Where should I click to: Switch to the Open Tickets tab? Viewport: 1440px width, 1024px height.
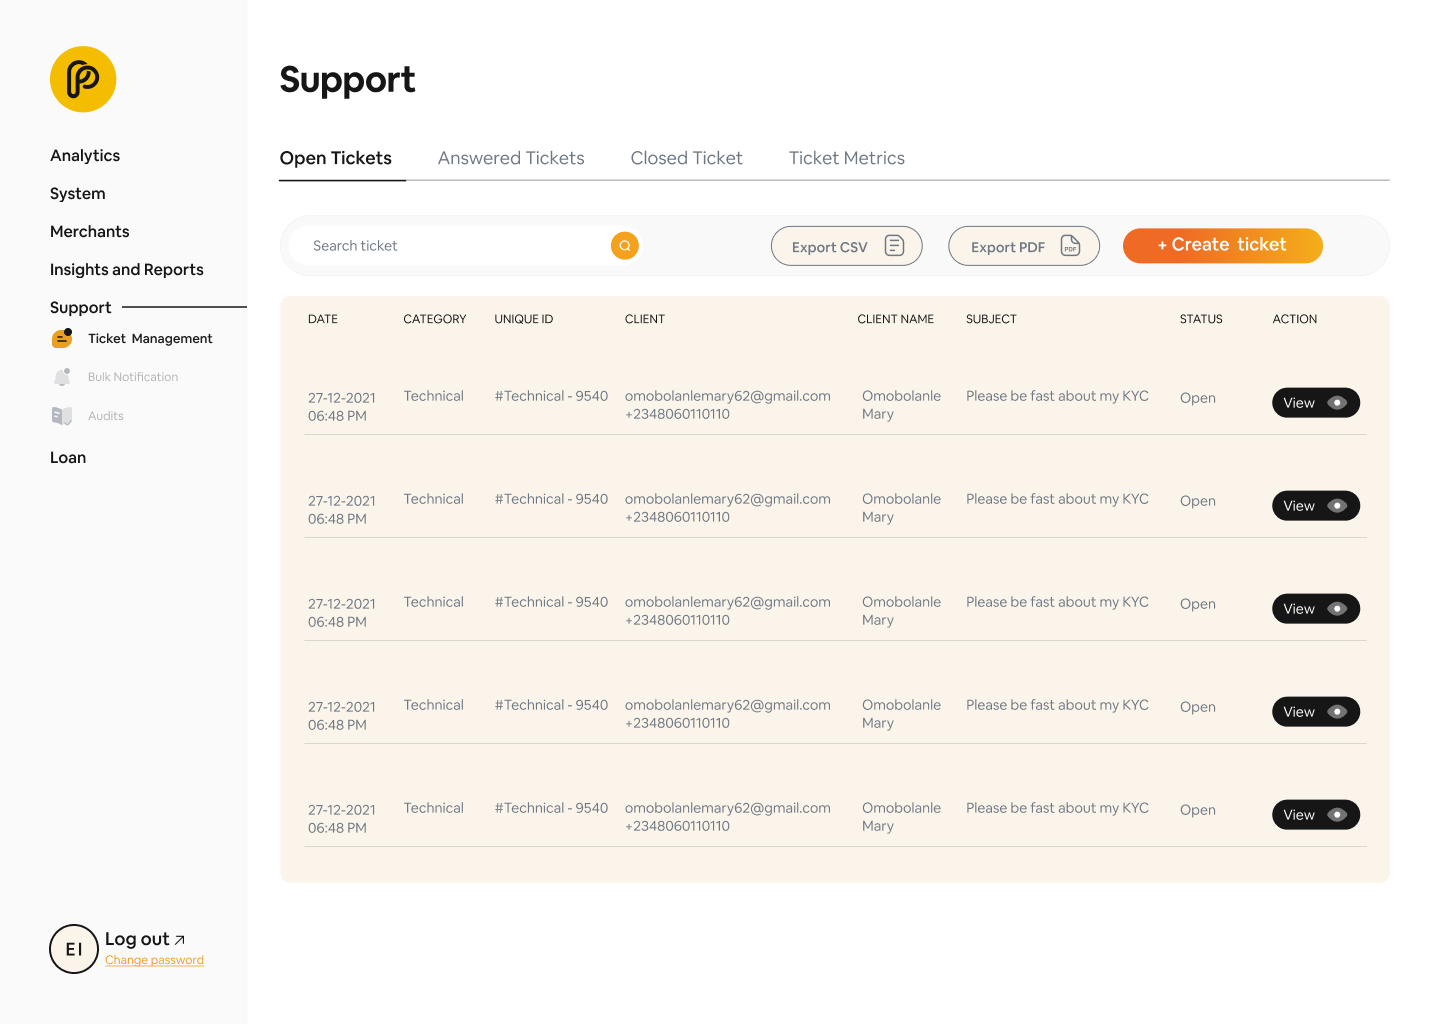tap(336, 158)
